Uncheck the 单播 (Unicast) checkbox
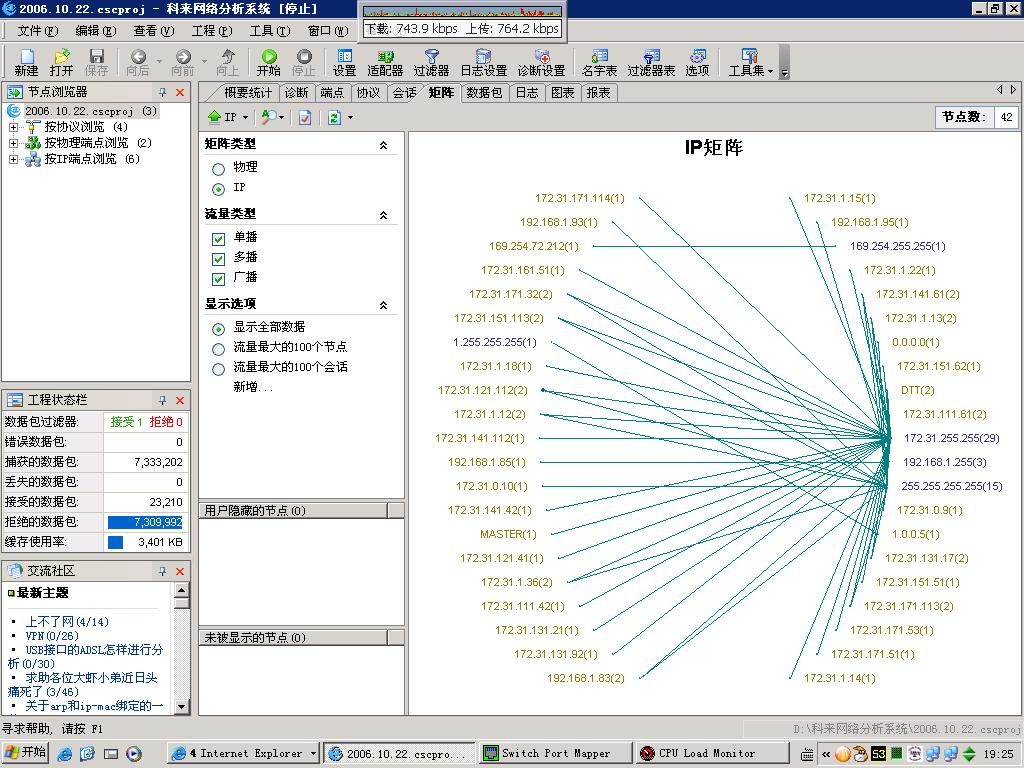Screen dimensions: 1024x768 (218, 238)
